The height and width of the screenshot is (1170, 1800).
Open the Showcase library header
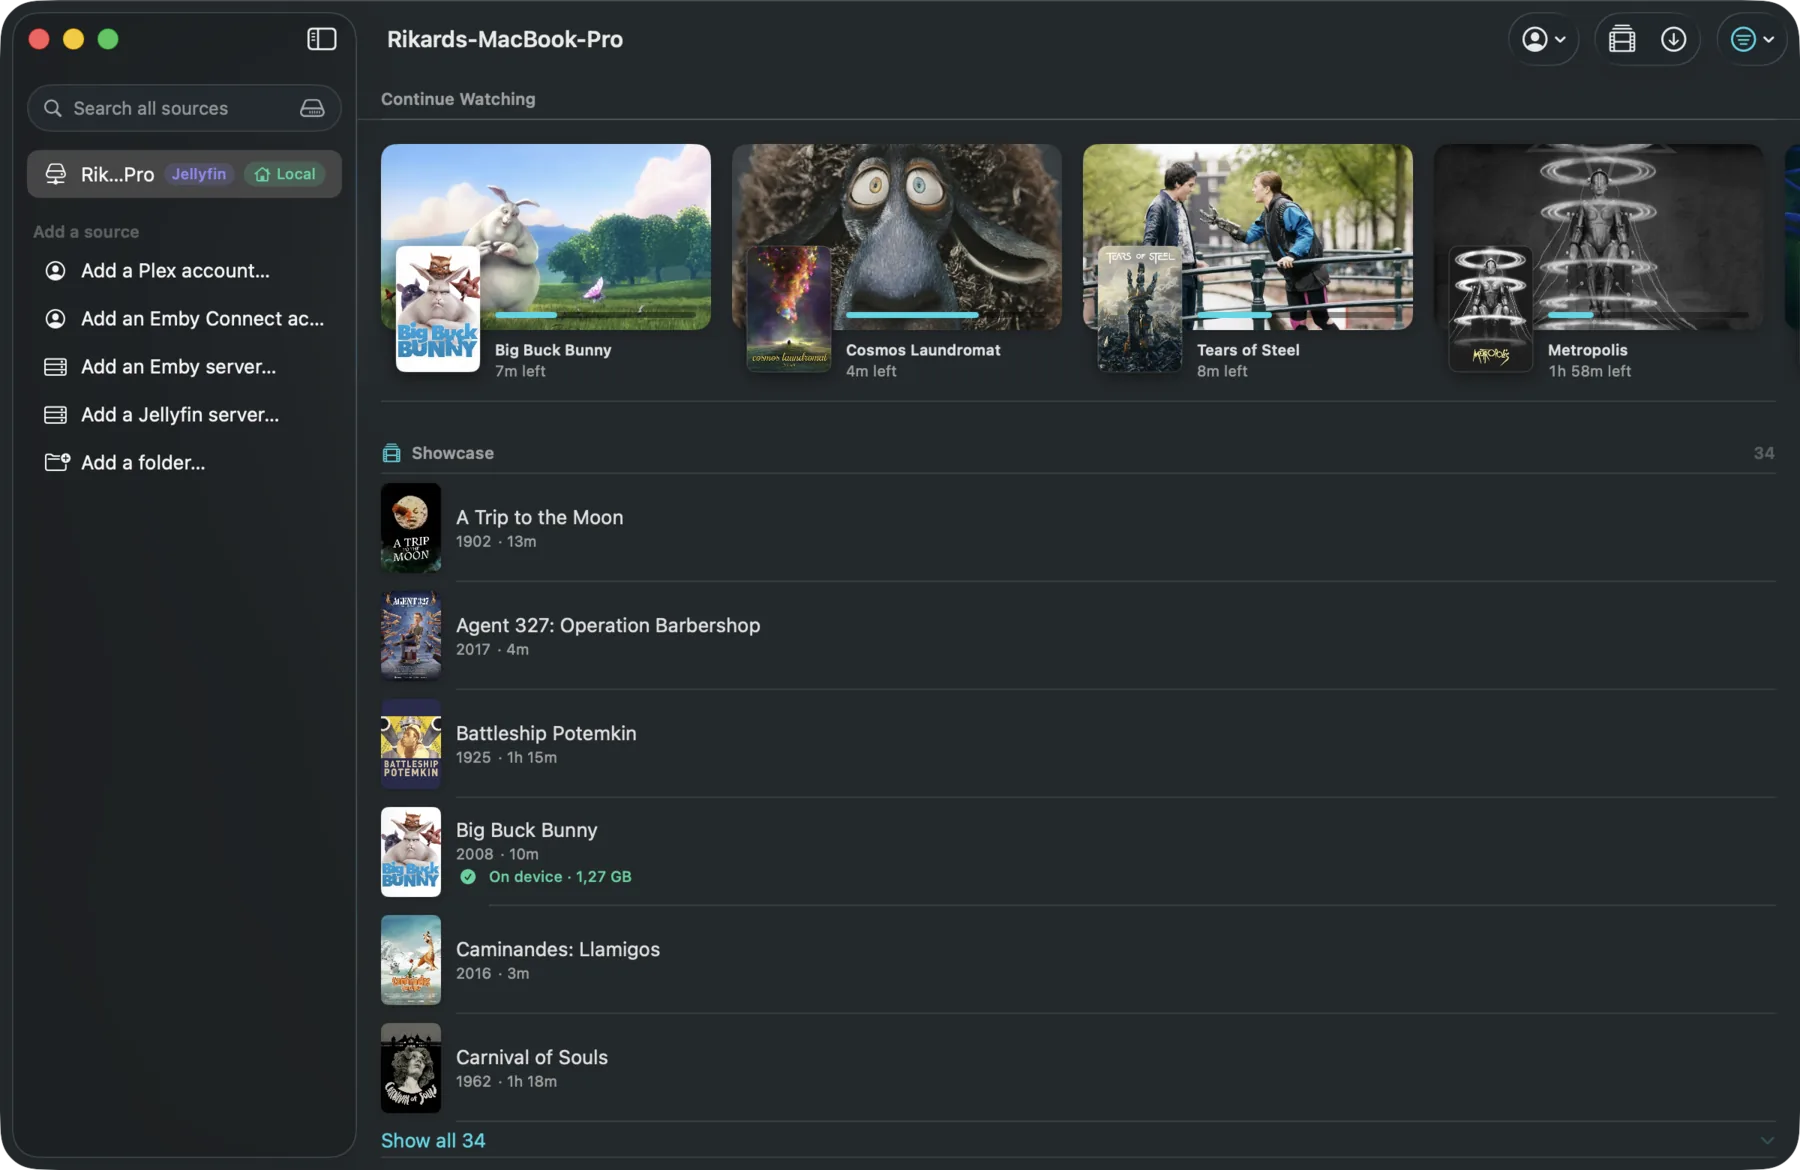tap(1078, 453)
